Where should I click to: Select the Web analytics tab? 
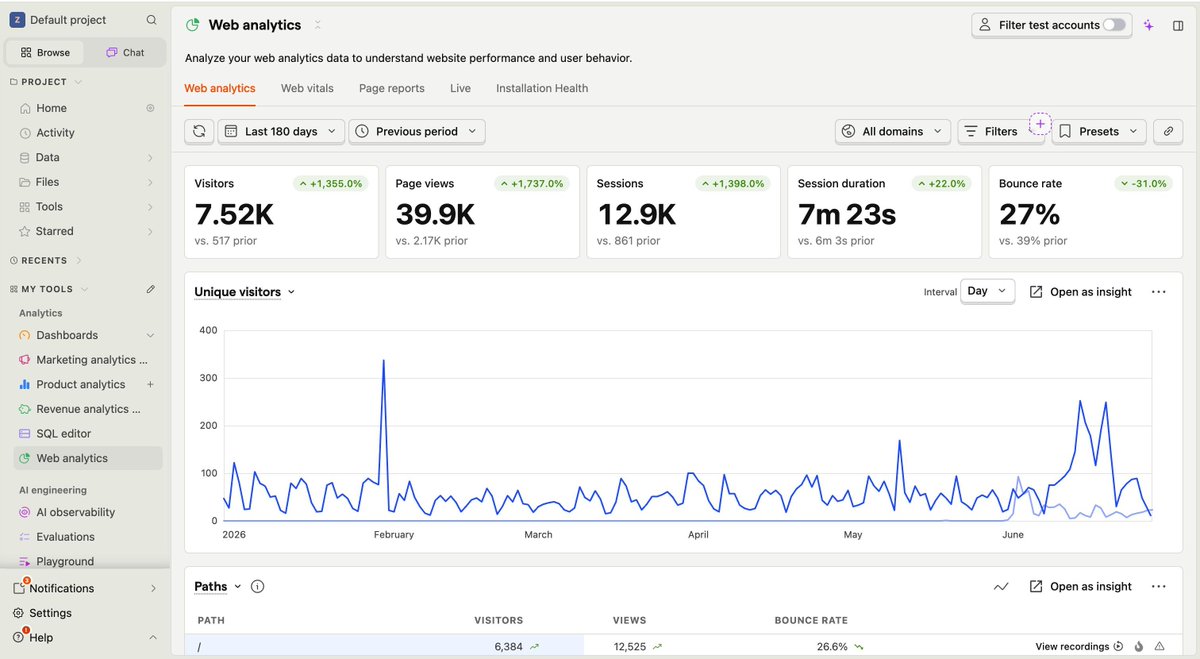tap(220, 88)
